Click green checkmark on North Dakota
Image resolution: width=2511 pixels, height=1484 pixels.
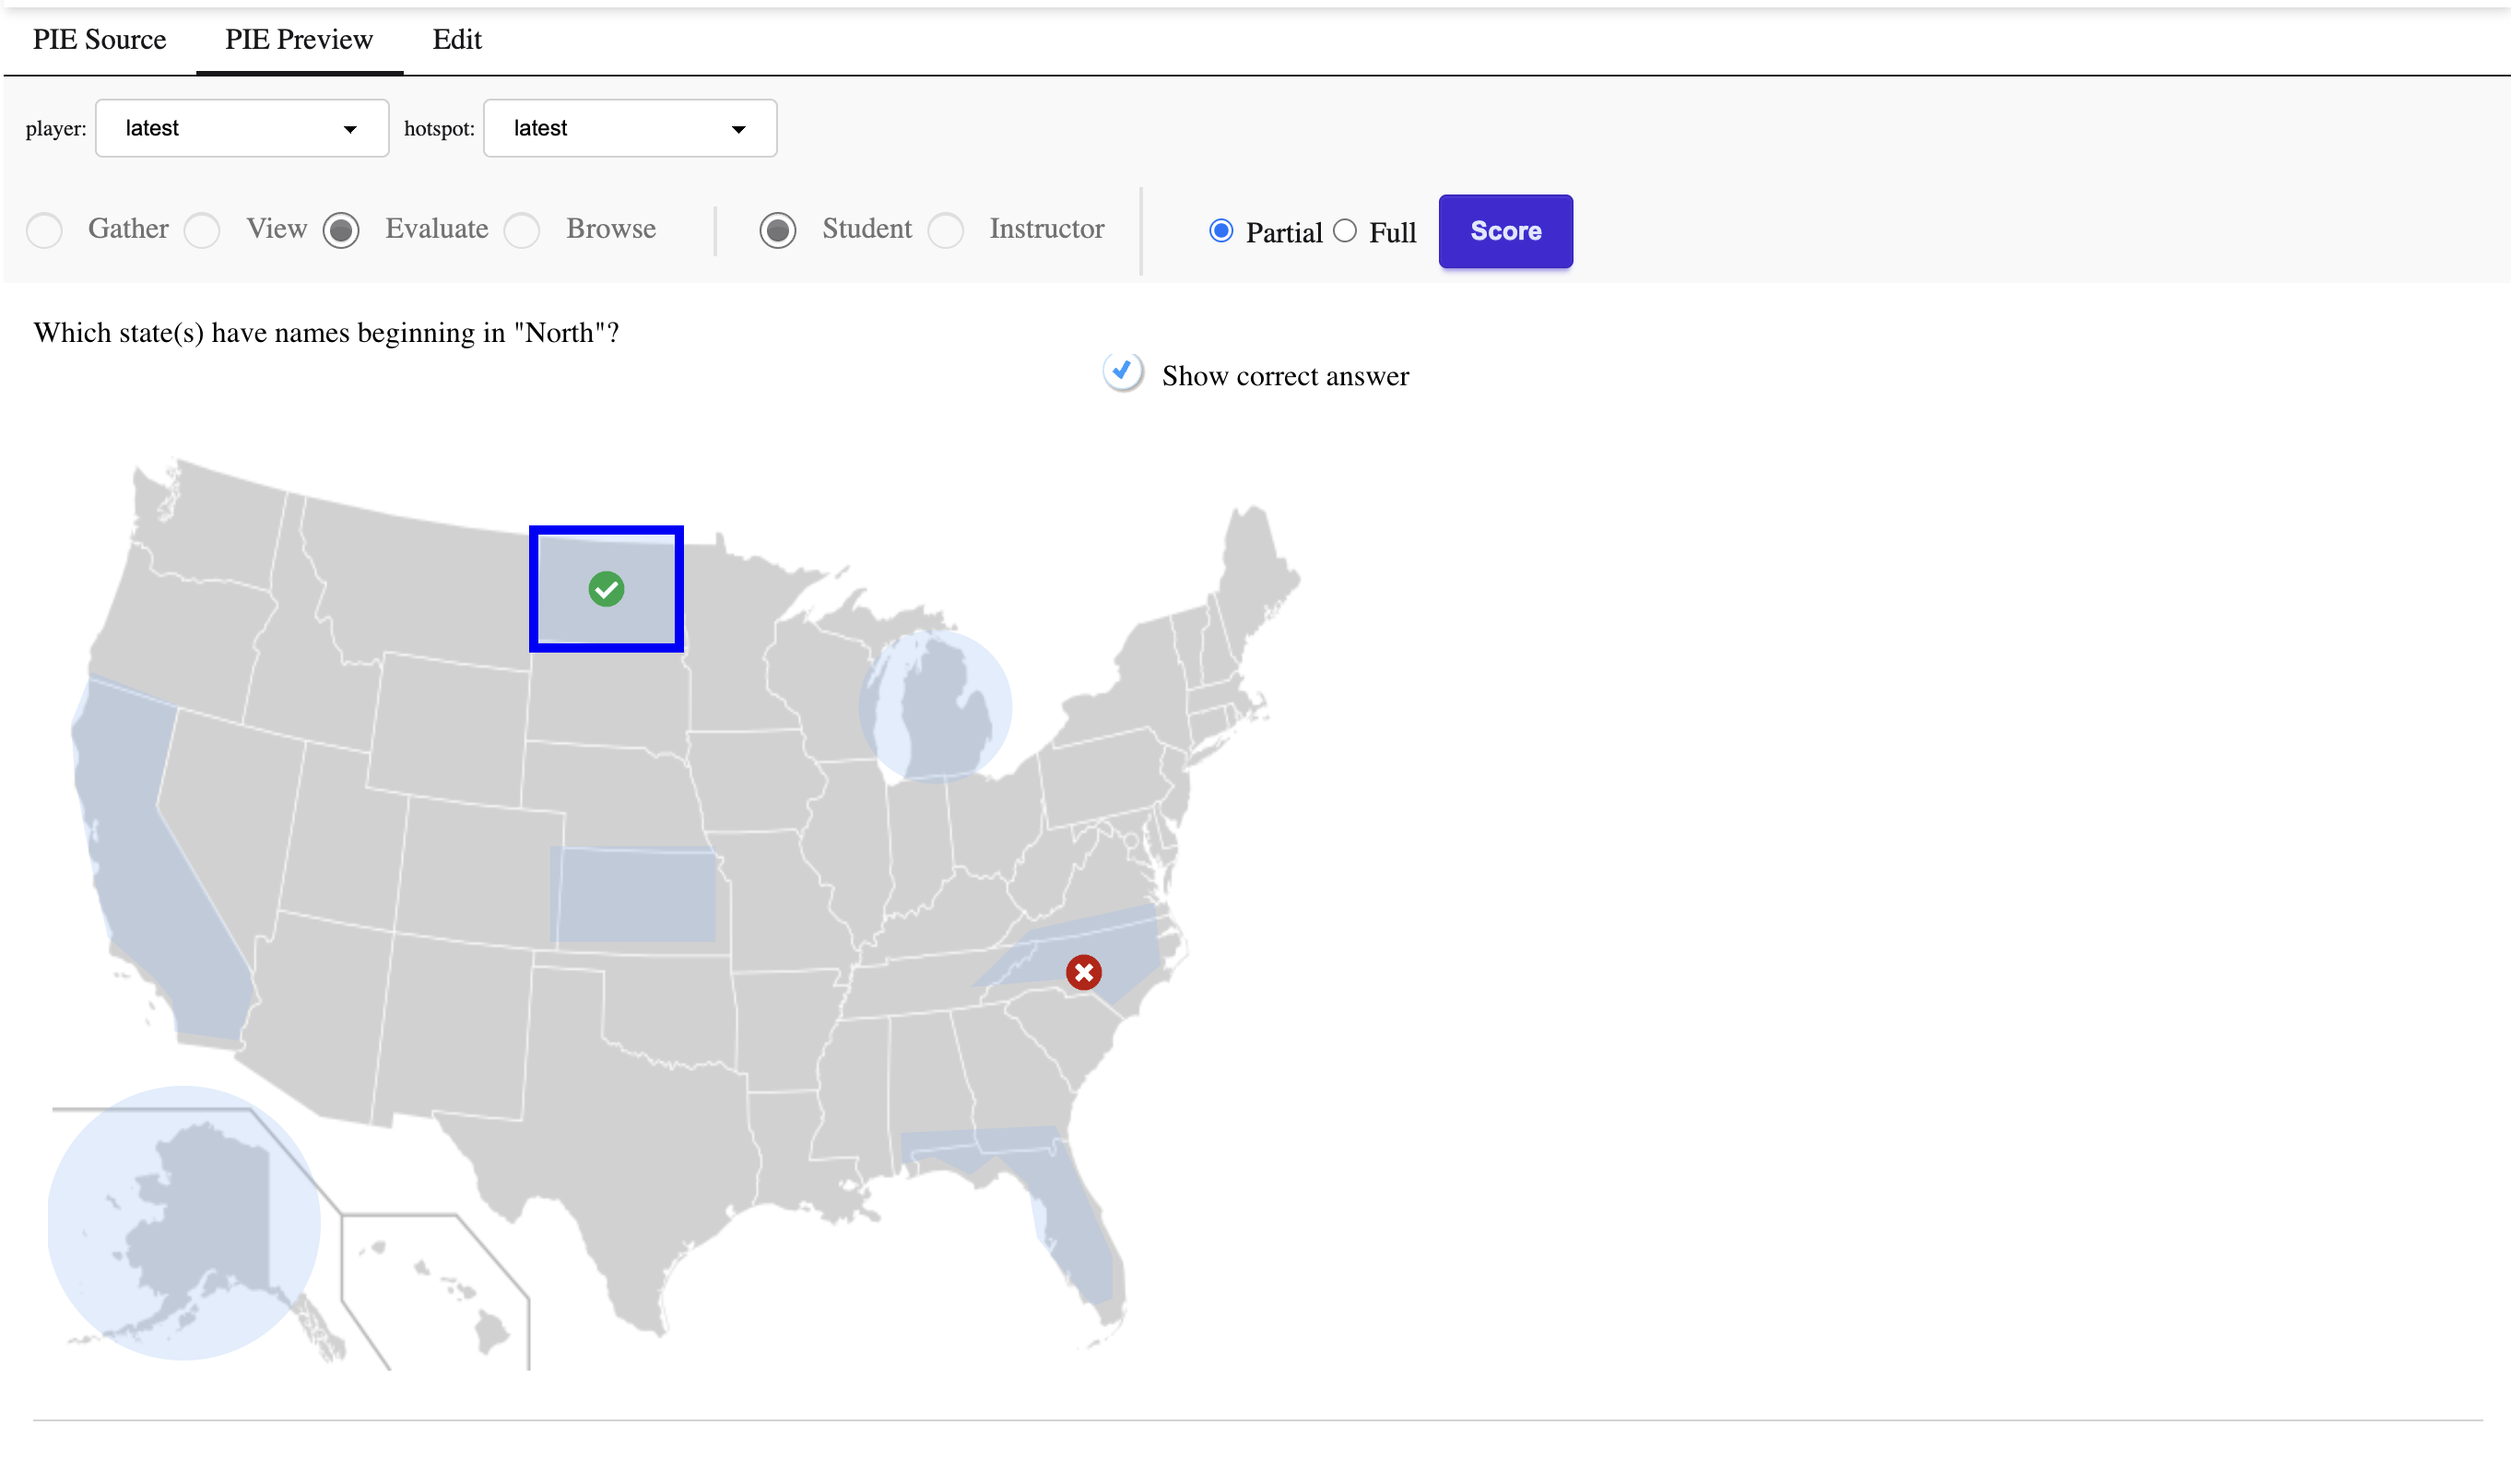pyautogui.click(x=606, y=589)
